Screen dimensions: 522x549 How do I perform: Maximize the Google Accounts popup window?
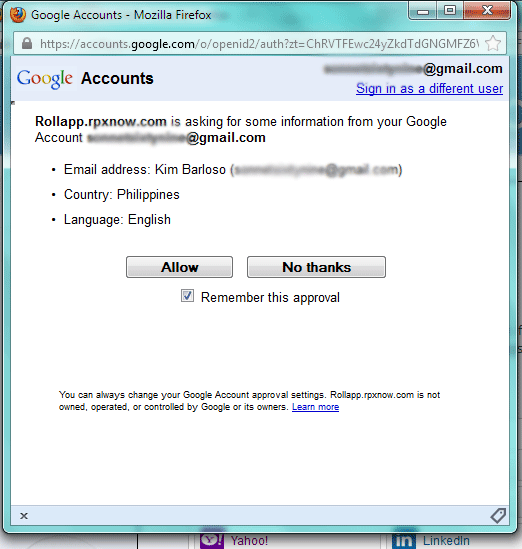point(450,11)
